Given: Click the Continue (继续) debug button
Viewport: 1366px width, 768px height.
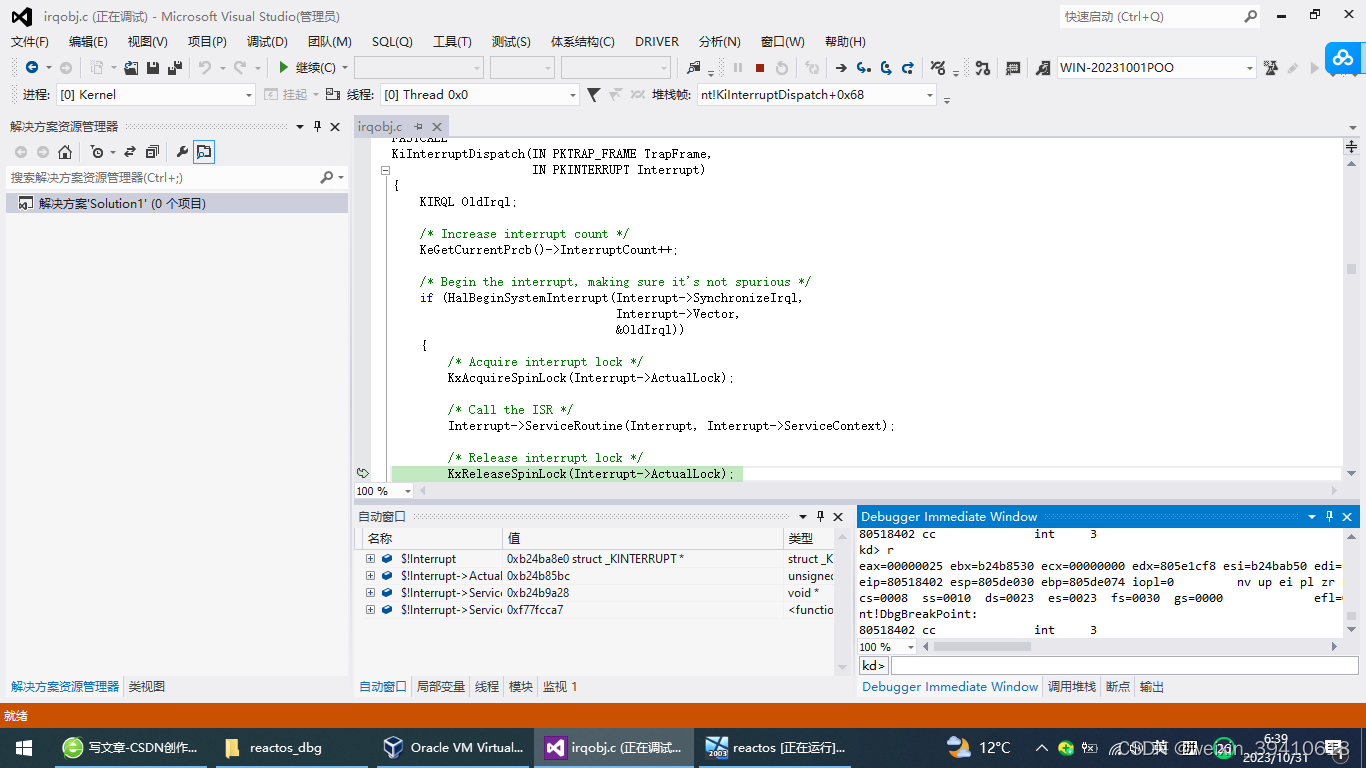Looking at the screenshot, I should pyautogui.click(x=307, y=67).
